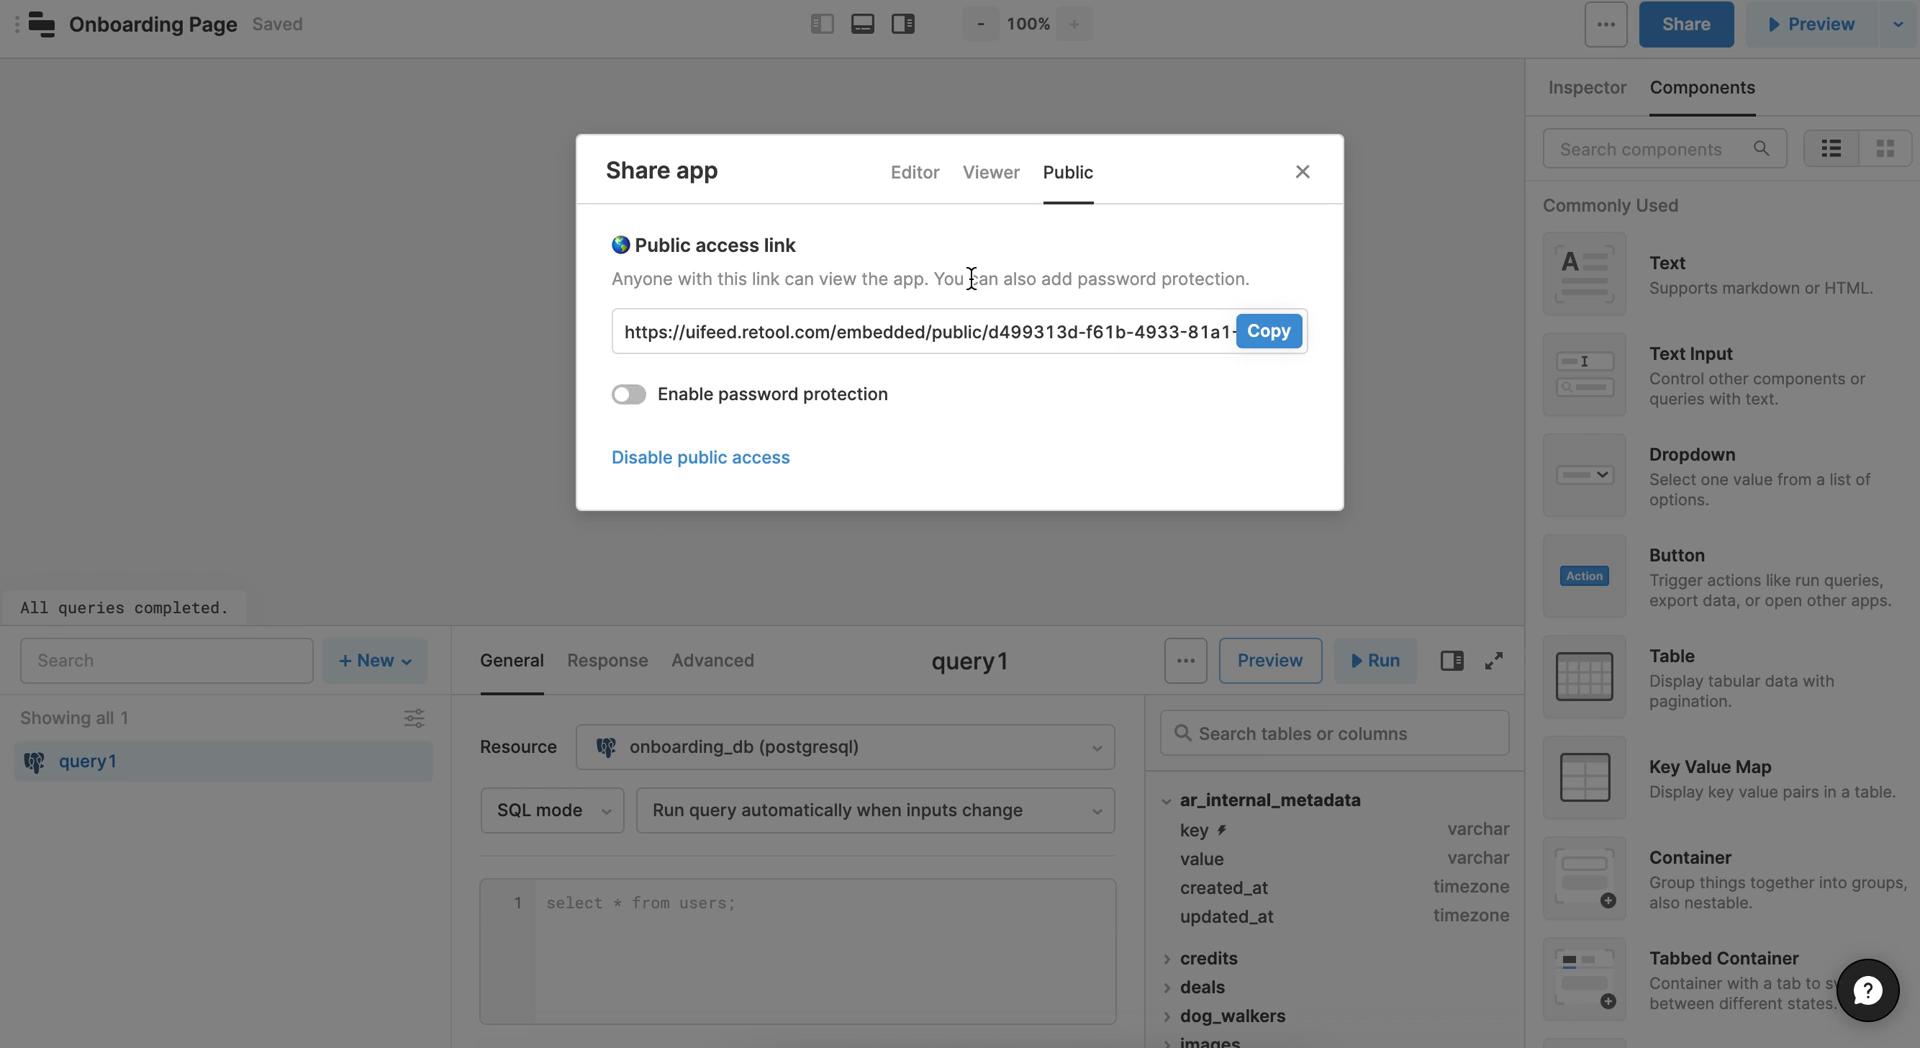Toggle the right panel in the toolbar
The width and height of the screenshot is (1920, 1048).
click(902, 23)
